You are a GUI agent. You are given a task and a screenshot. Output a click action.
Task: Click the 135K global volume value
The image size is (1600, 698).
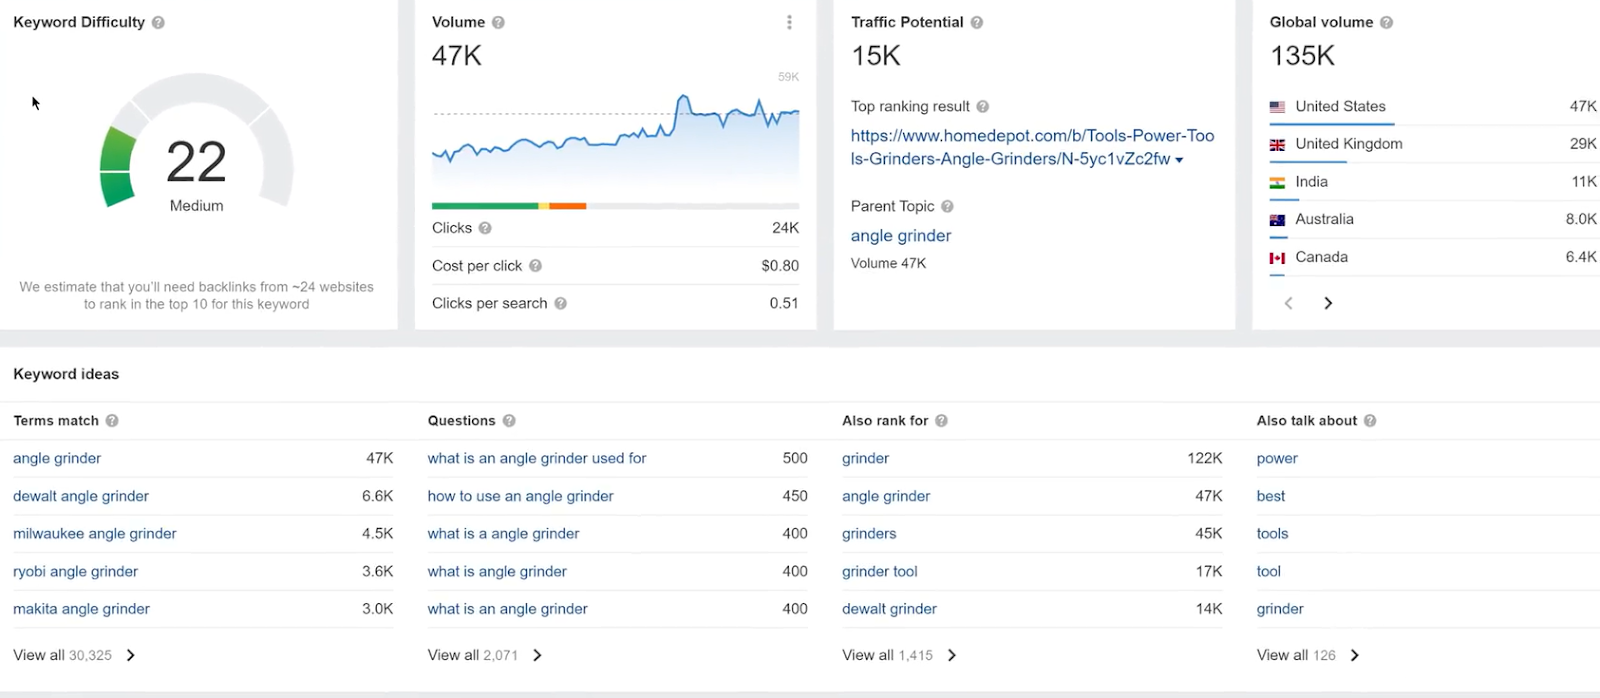point(1302,56)
